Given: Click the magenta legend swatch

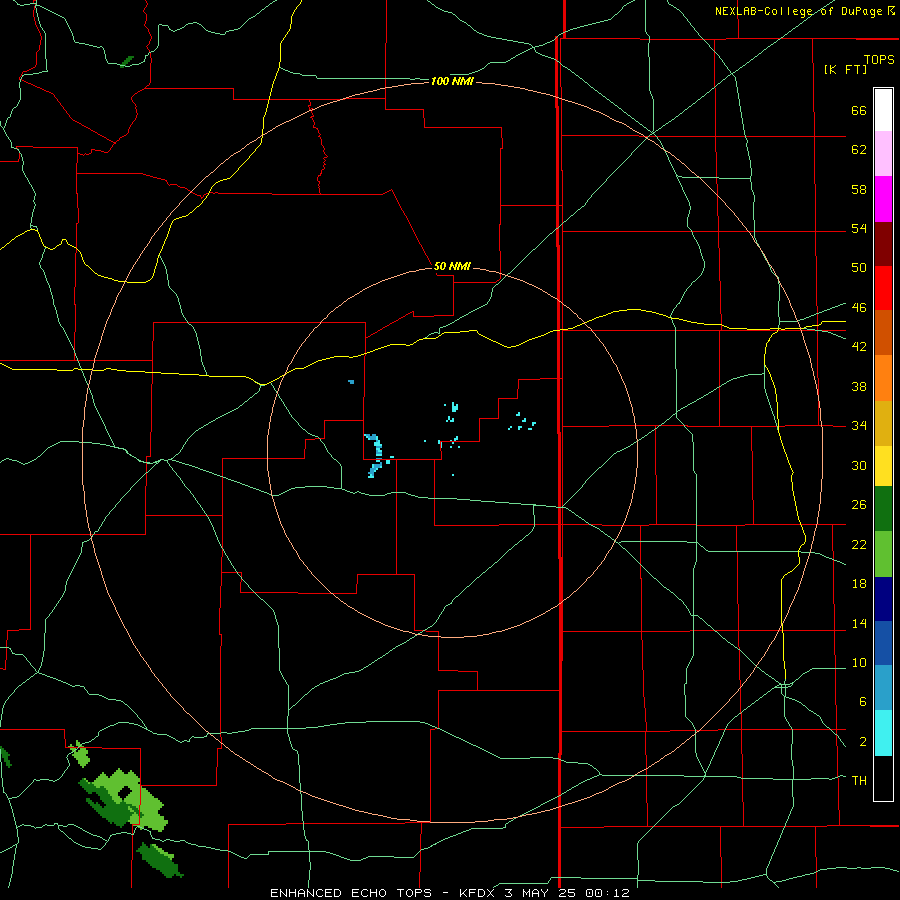Looking at the screenshot, I should point(883,199).
